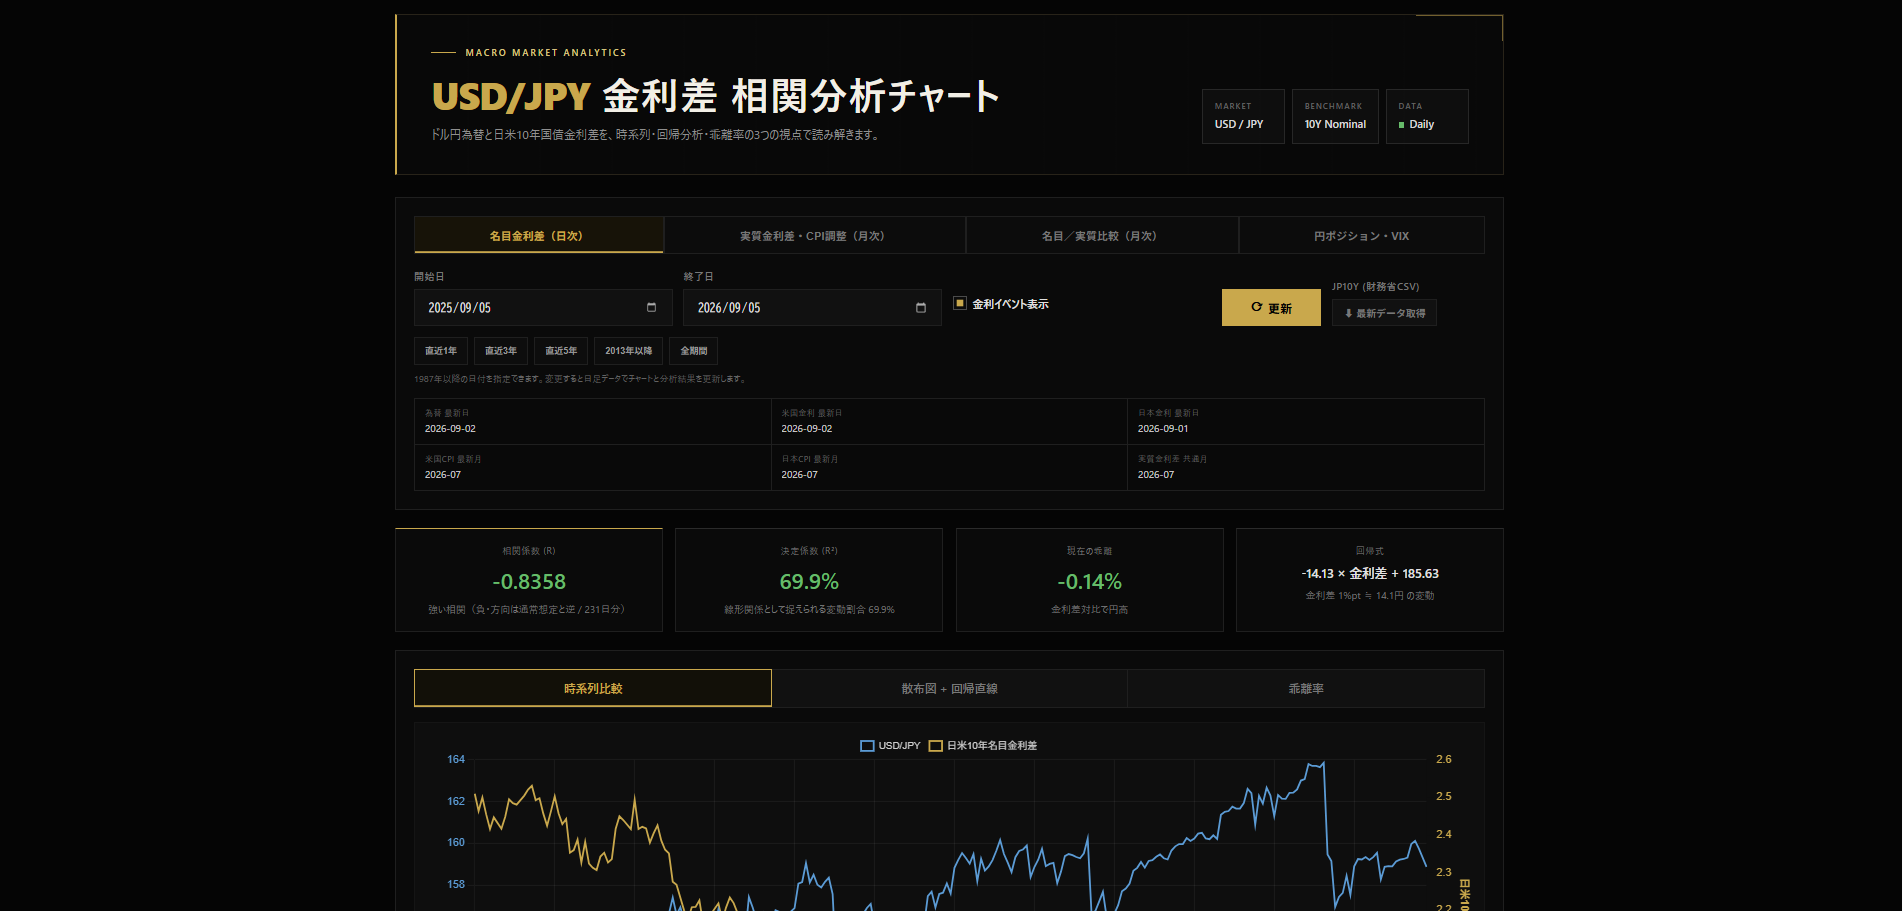Click the 2.6 label on the right axis
This screenshot has height=911, width=1903.
pos(1444,759)
